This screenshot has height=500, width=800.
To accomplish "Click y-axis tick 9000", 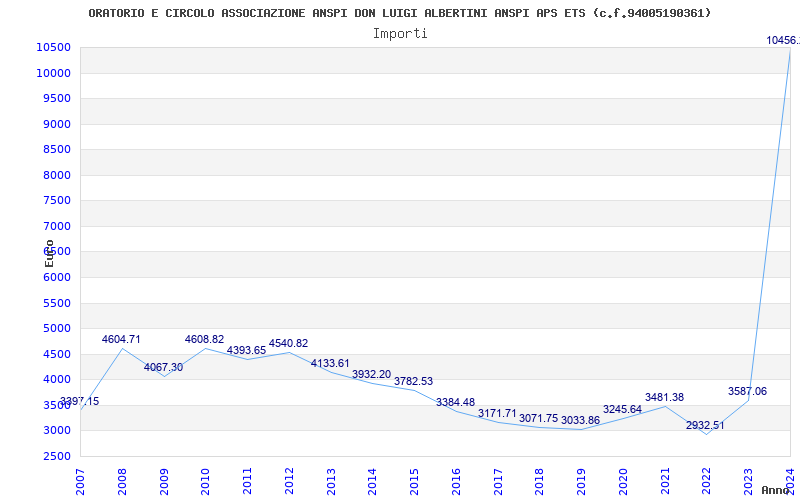I will (x=57, y=124).
